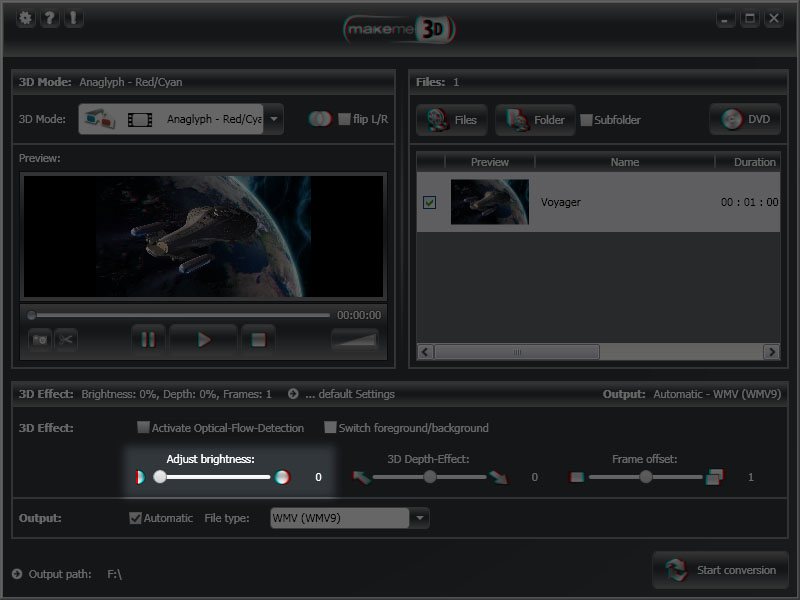
Task: Click the depth decrease arrow icon
Action: click(x=361, y=477)
